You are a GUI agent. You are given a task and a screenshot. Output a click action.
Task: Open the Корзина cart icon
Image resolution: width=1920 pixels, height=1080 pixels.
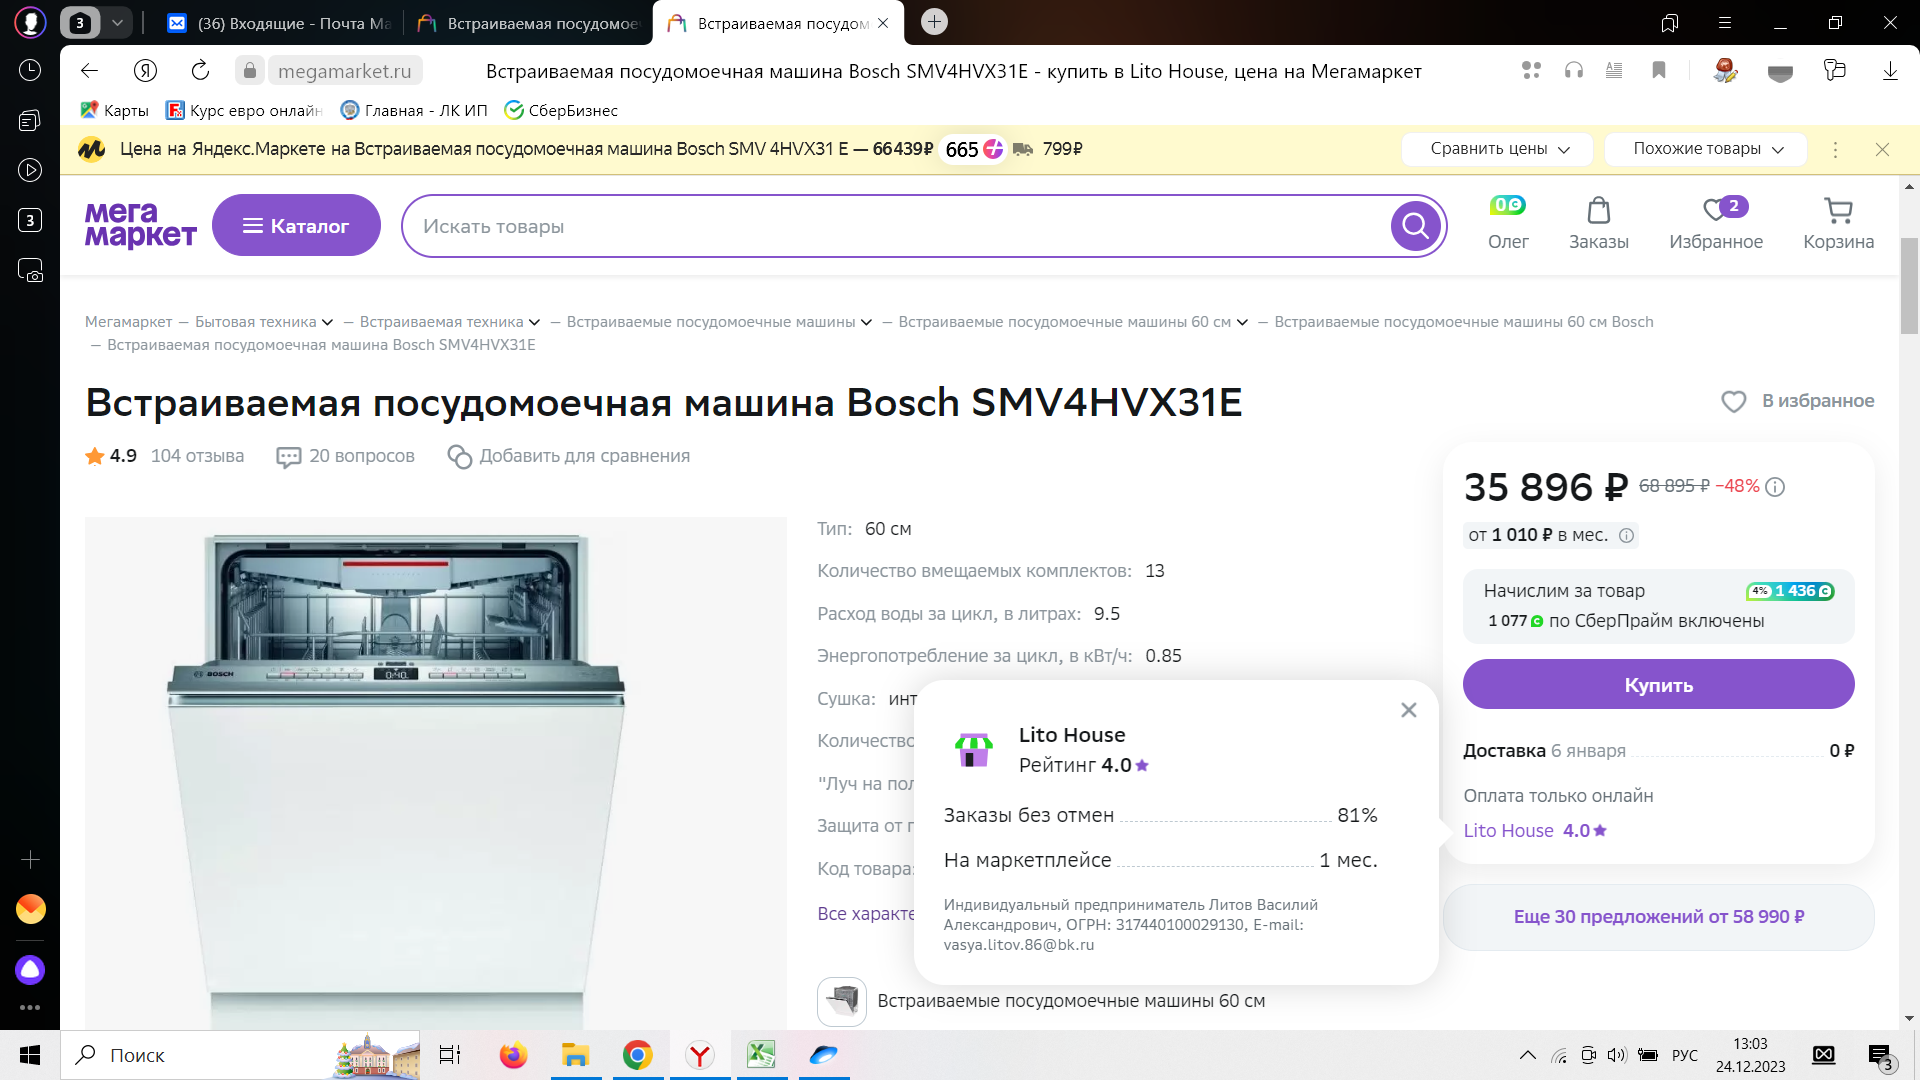click(1838, 224)
